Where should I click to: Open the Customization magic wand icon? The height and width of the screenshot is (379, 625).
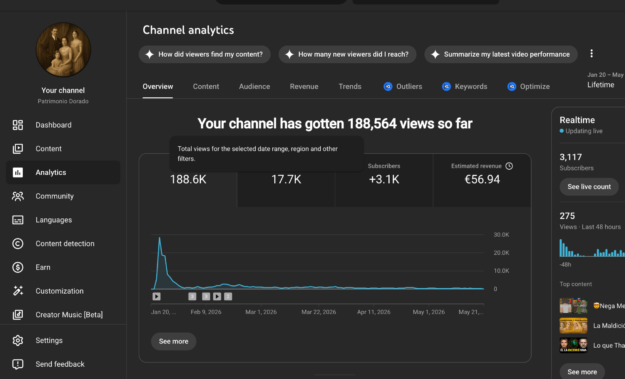pos(18,291)
